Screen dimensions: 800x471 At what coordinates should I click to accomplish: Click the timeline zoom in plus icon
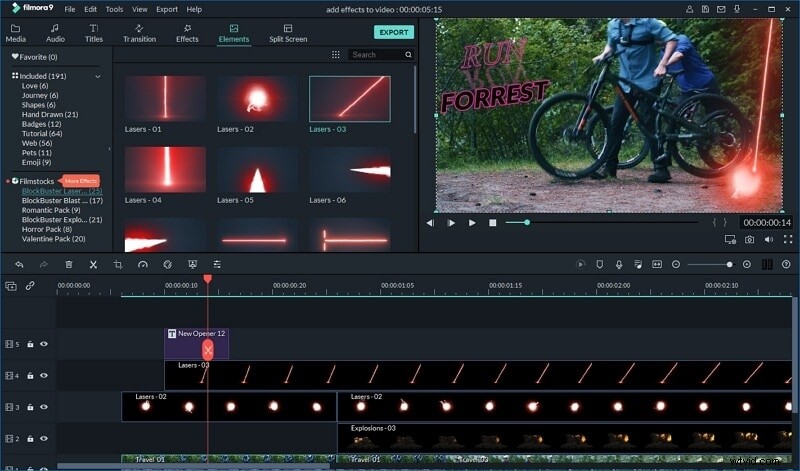point(747,264)
